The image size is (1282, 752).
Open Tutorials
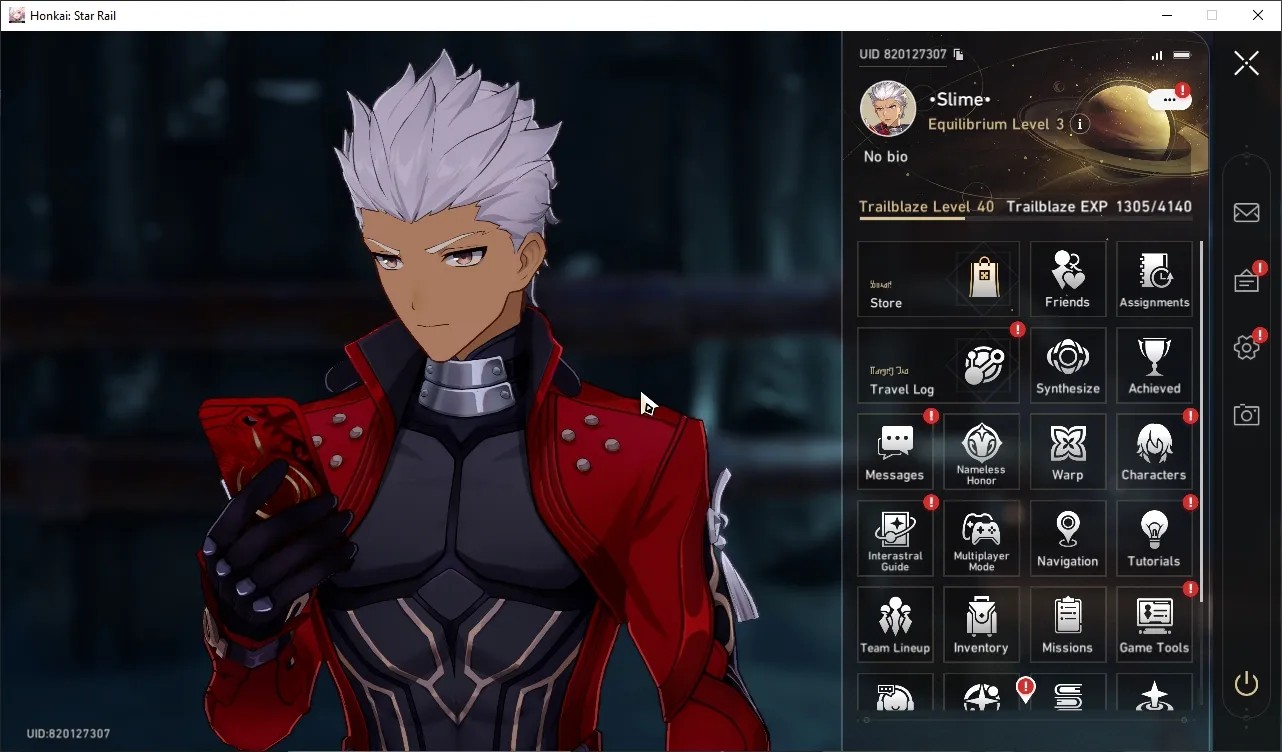pos(1154,538)
